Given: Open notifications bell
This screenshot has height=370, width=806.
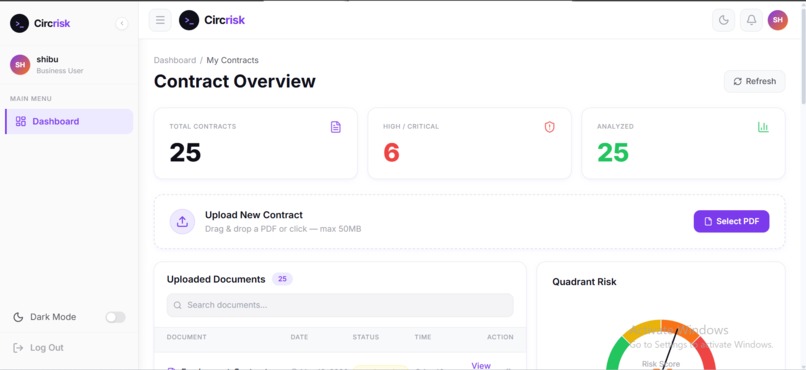Looking at the screenshot, I should (751, 20).
